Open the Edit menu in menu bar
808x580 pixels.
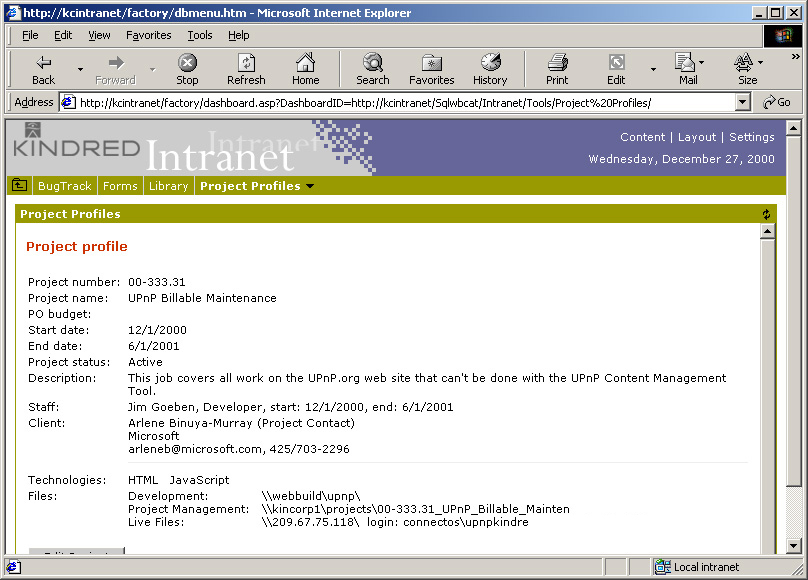(63, 35)
